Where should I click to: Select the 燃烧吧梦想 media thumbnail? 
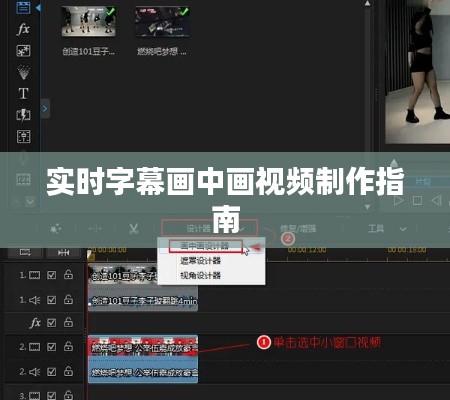162,22
